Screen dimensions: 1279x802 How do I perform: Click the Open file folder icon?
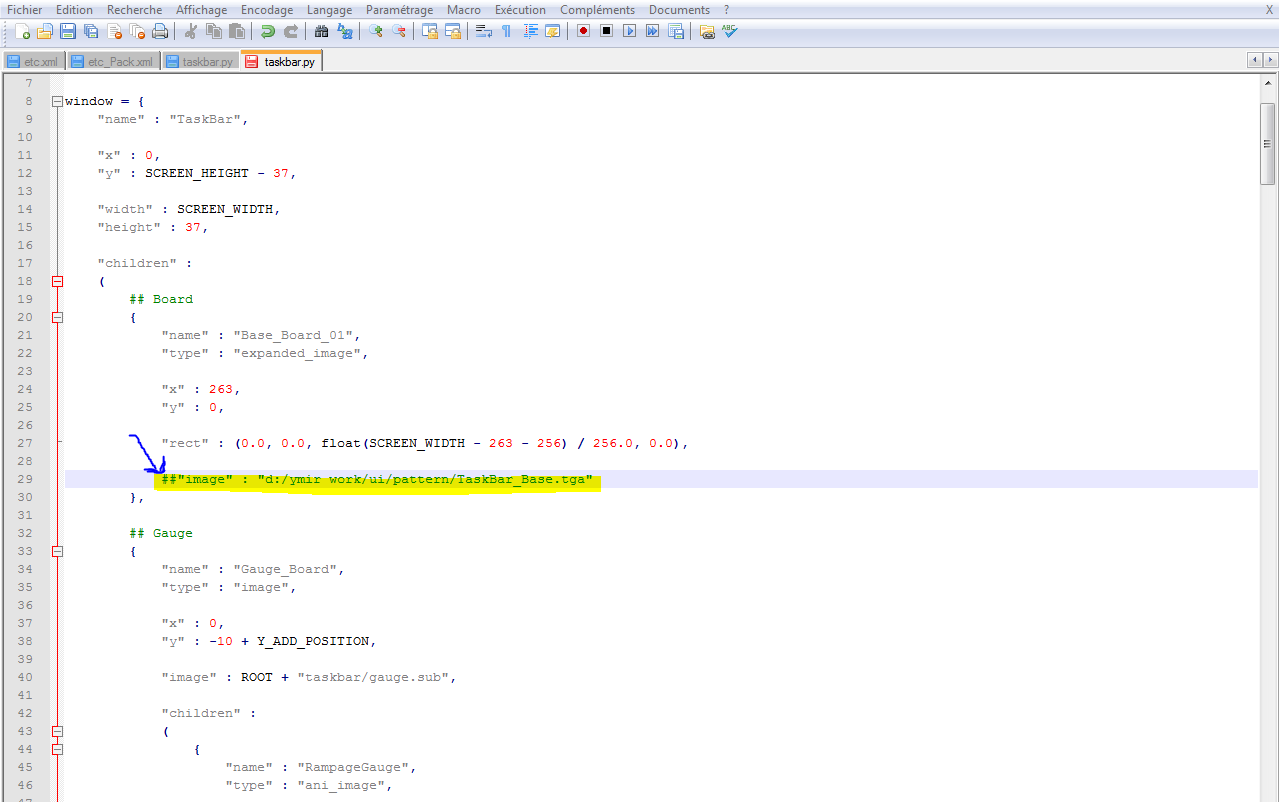click(x=44, y=31)
